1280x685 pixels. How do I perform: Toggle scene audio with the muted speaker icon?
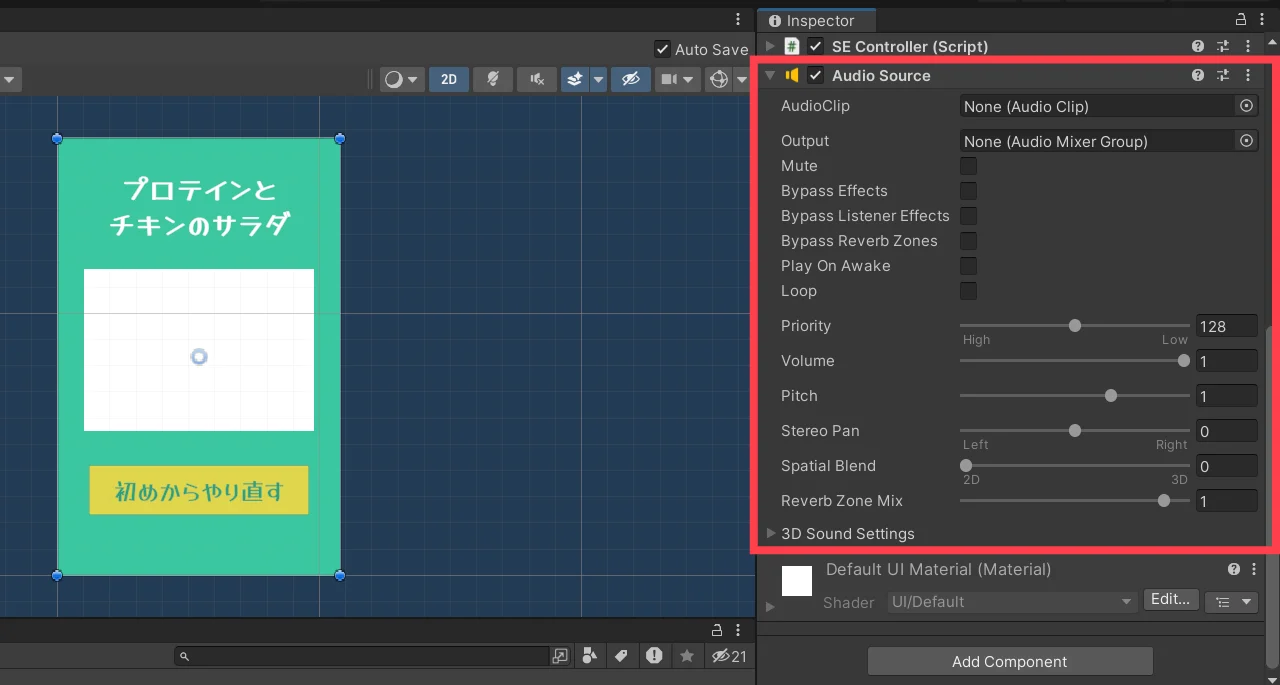(537, 79)
